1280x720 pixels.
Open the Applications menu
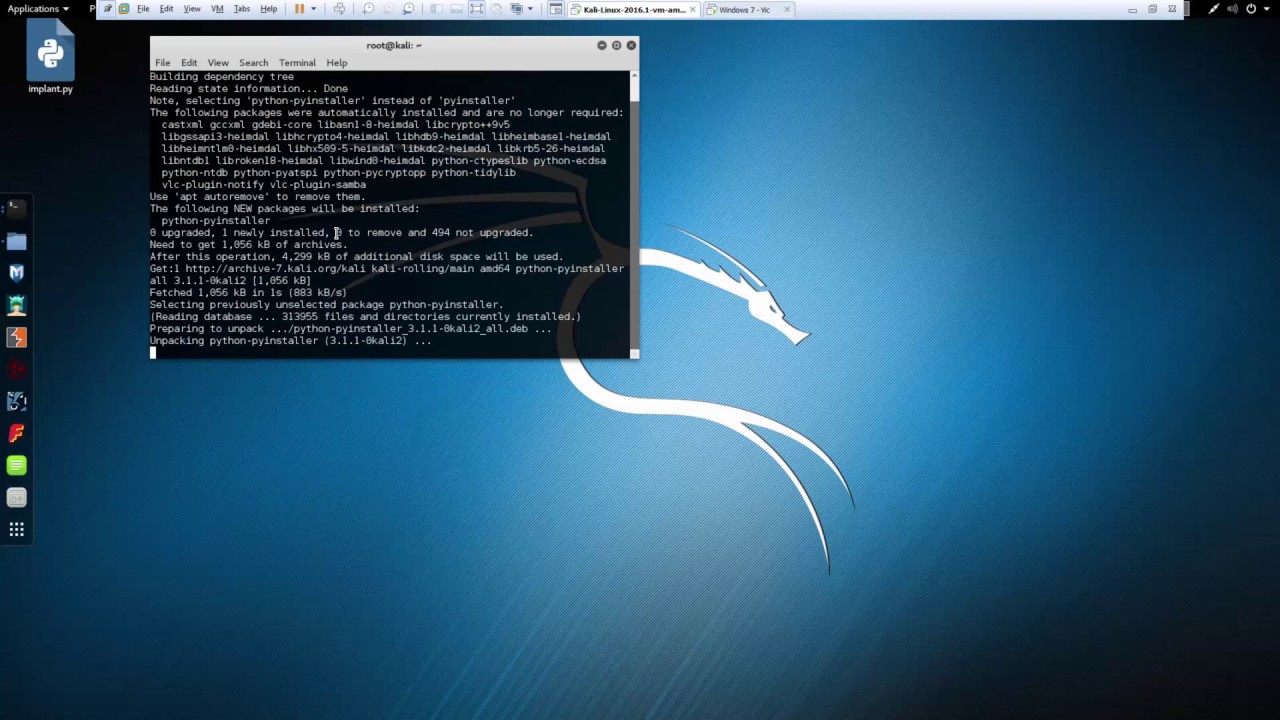pos(38,9)
